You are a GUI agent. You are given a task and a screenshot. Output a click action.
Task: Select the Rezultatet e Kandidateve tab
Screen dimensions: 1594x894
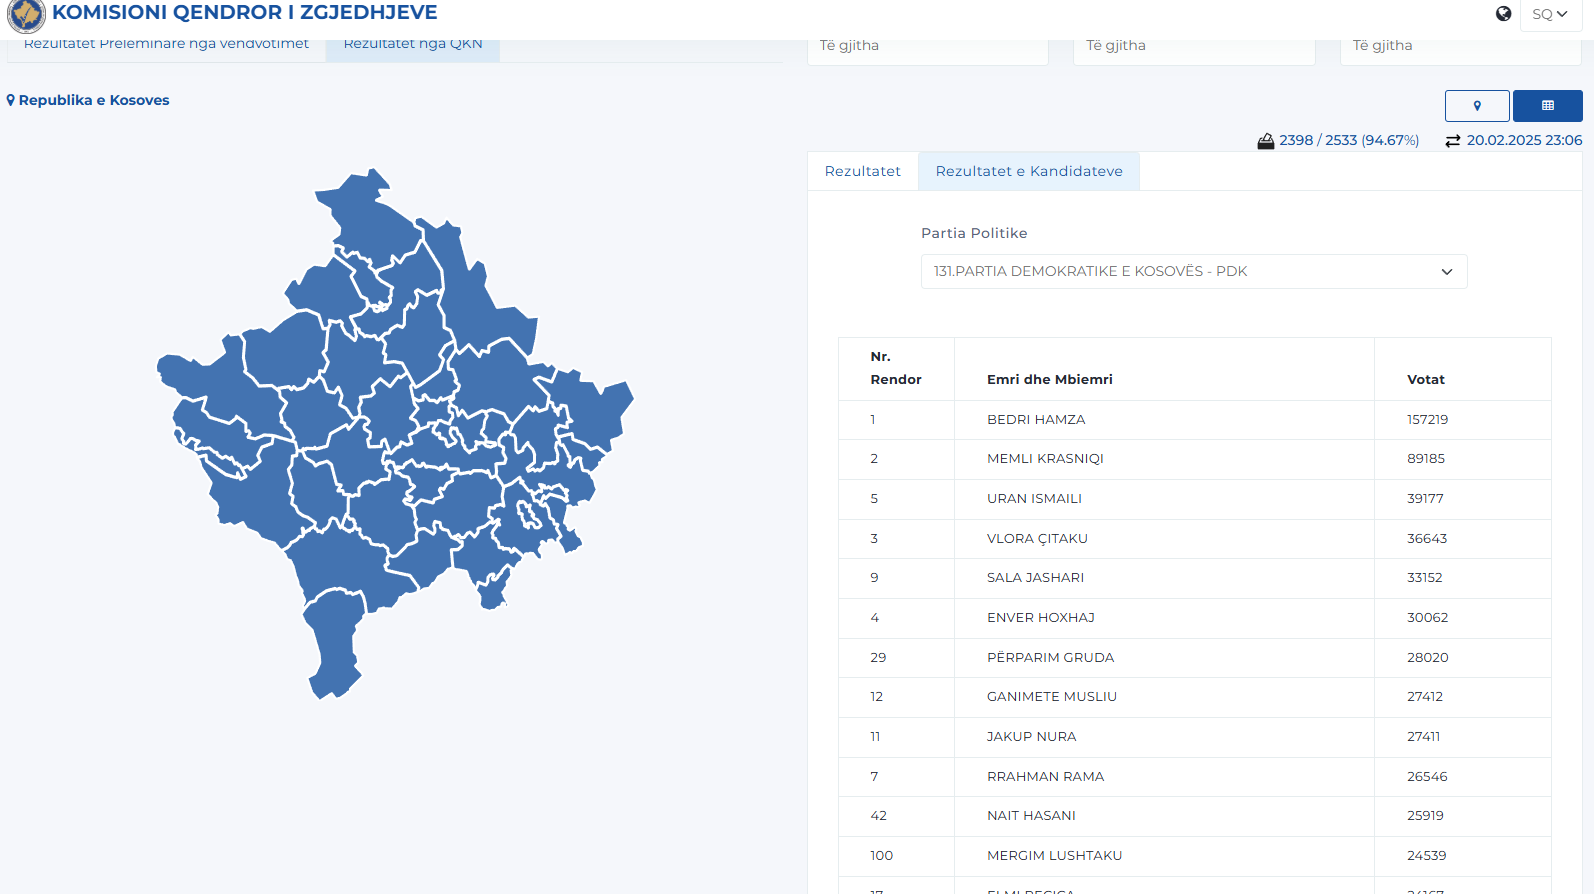click(1028, 171)
